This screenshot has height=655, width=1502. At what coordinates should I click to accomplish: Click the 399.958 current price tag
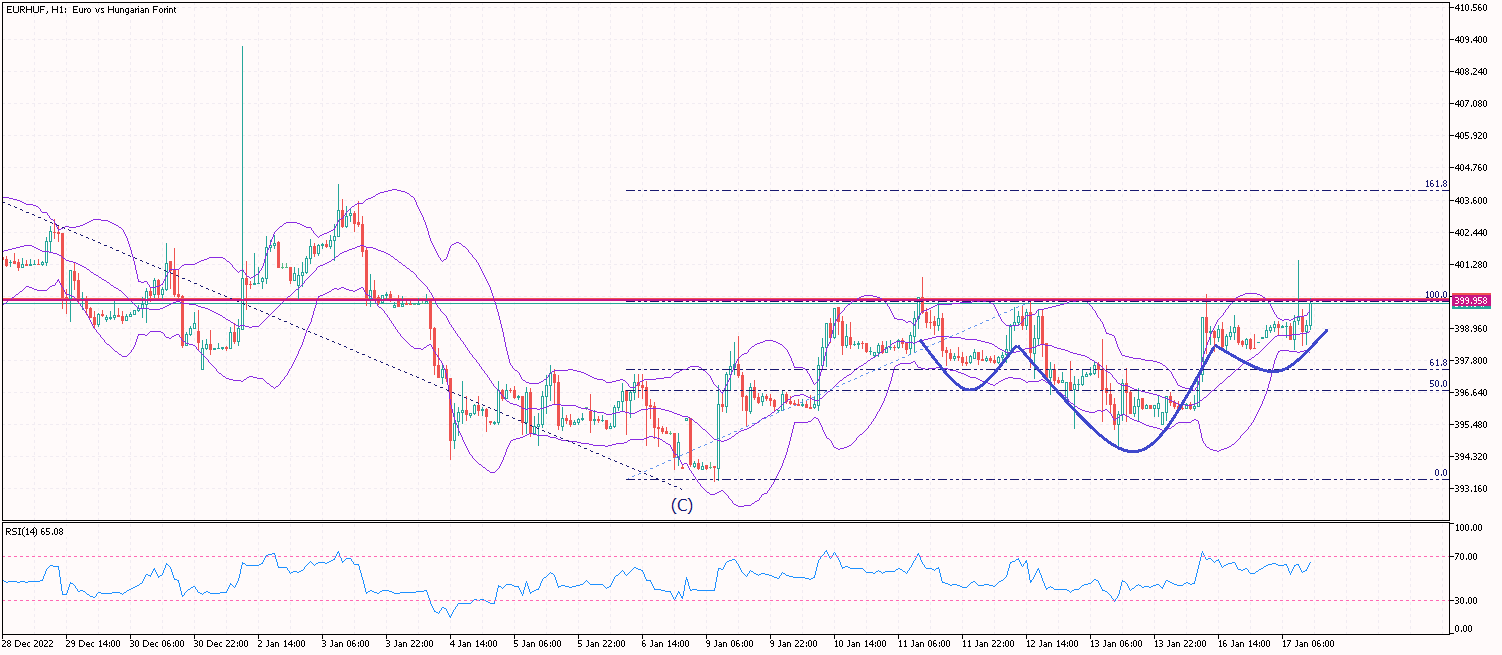point(1471,300)
